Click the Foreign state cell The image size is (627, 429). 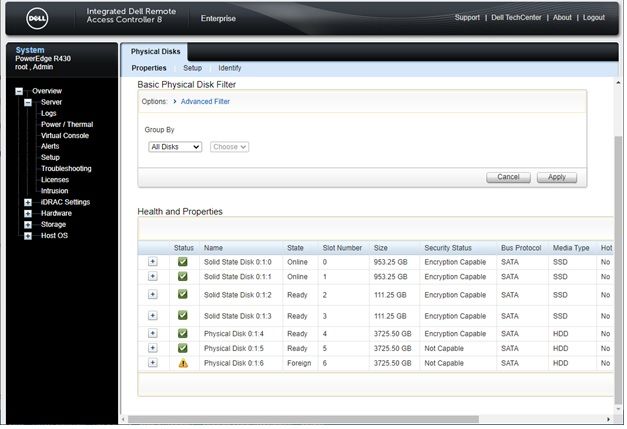tap(299, 363)
